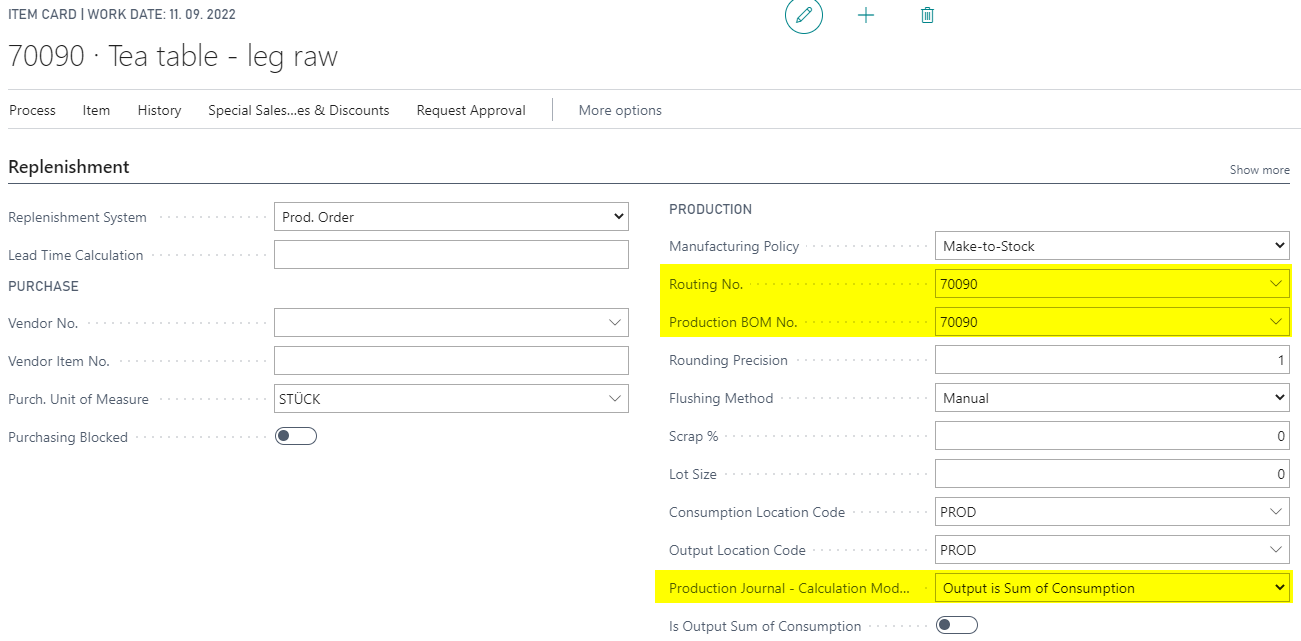Click the Lead Time Calculation field
Image resolution: width=1301 pixels, height=641 pixels.
tap(451, 255)
